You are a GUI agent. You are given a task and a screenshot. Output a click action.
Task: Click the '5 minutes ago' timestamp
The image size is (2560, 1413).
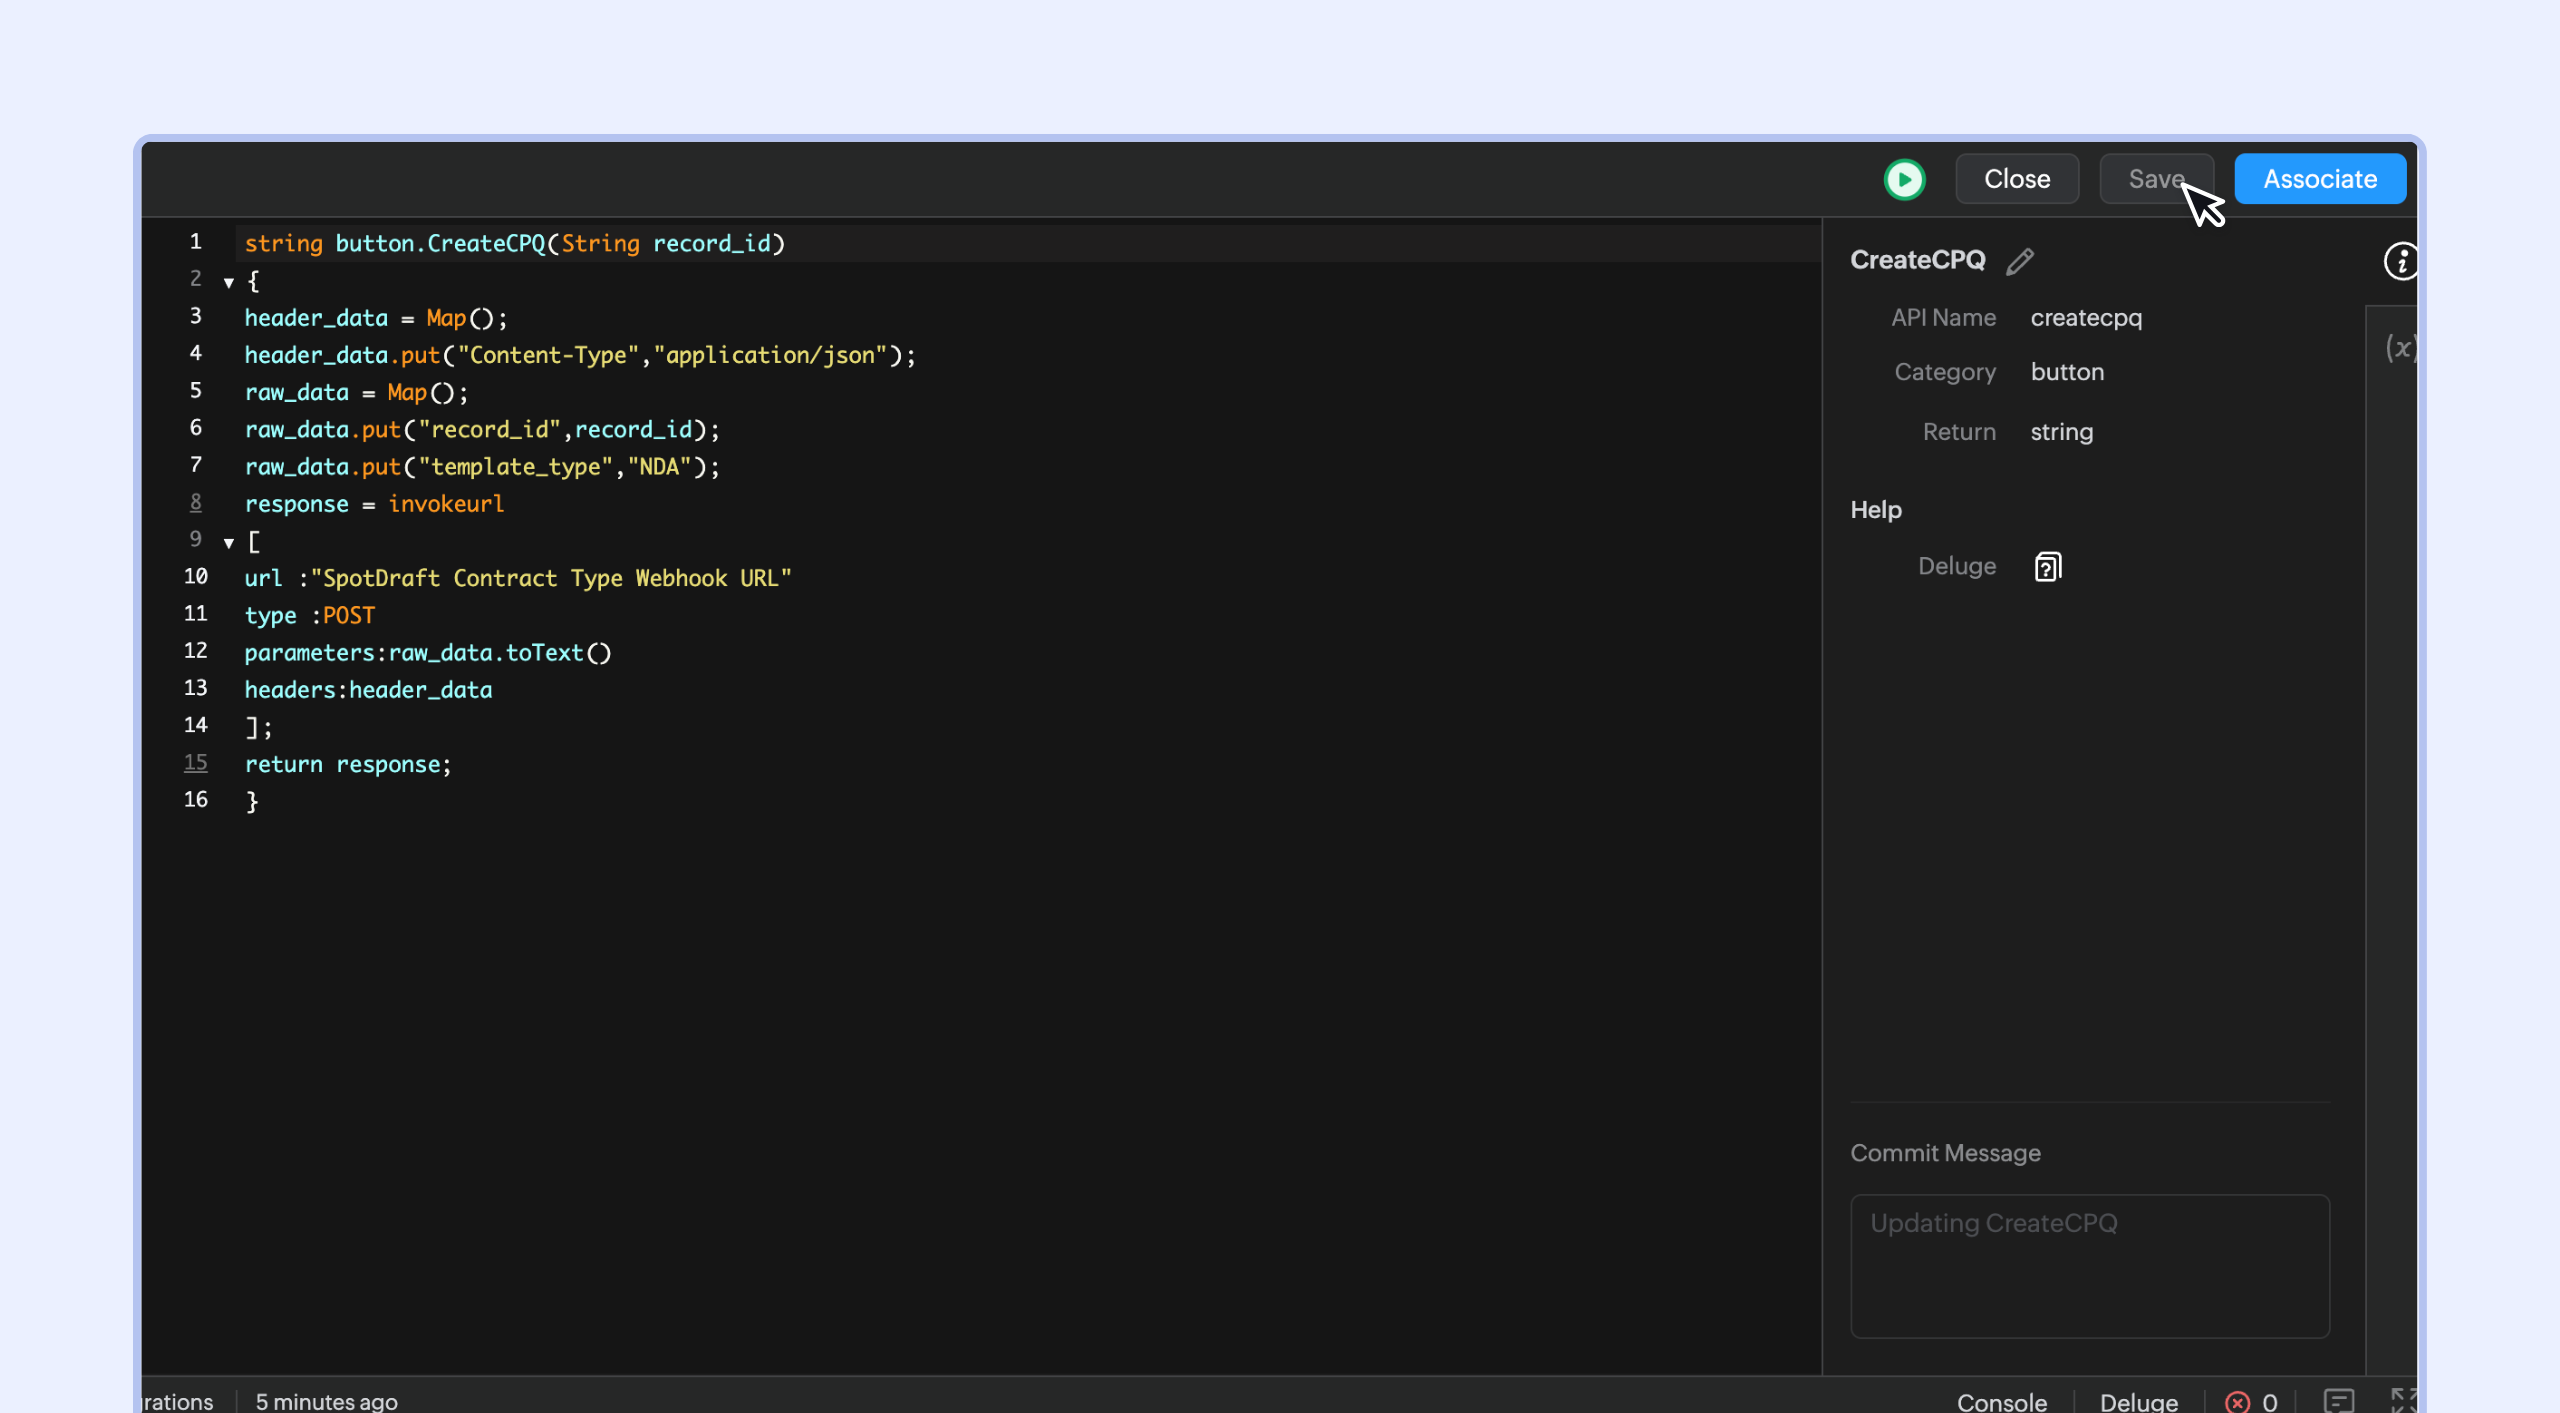click(326, 1401)
